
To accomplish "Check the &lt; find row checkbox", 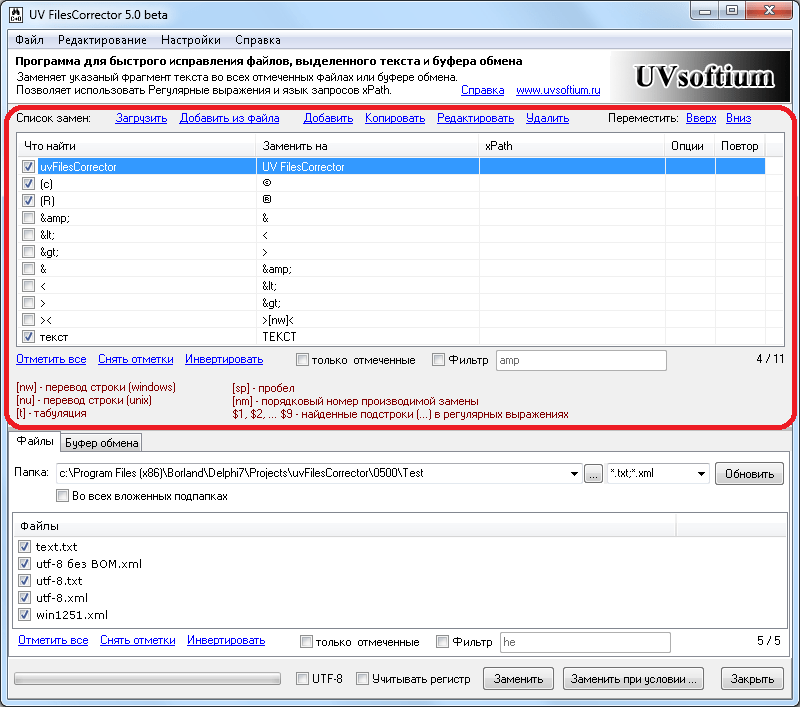I will 29,235.
